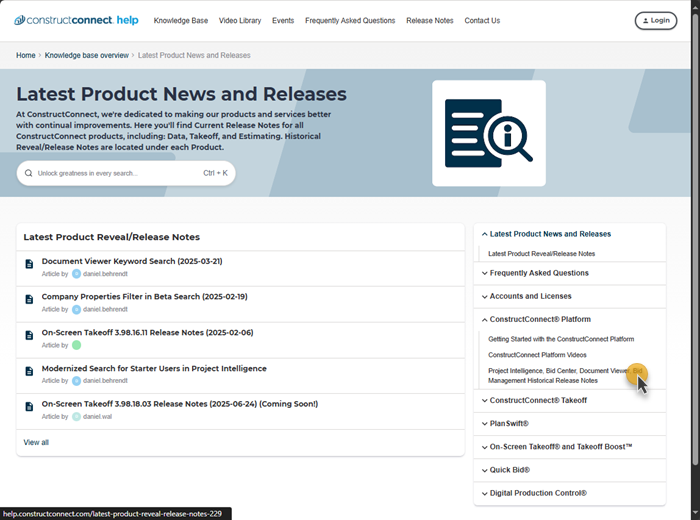Image resolution: width=700 pixels, height=520 pixels.
Task: Click green author avatar on Takeoff 3.98.16.11 row
Action: (x=76, y=345)
